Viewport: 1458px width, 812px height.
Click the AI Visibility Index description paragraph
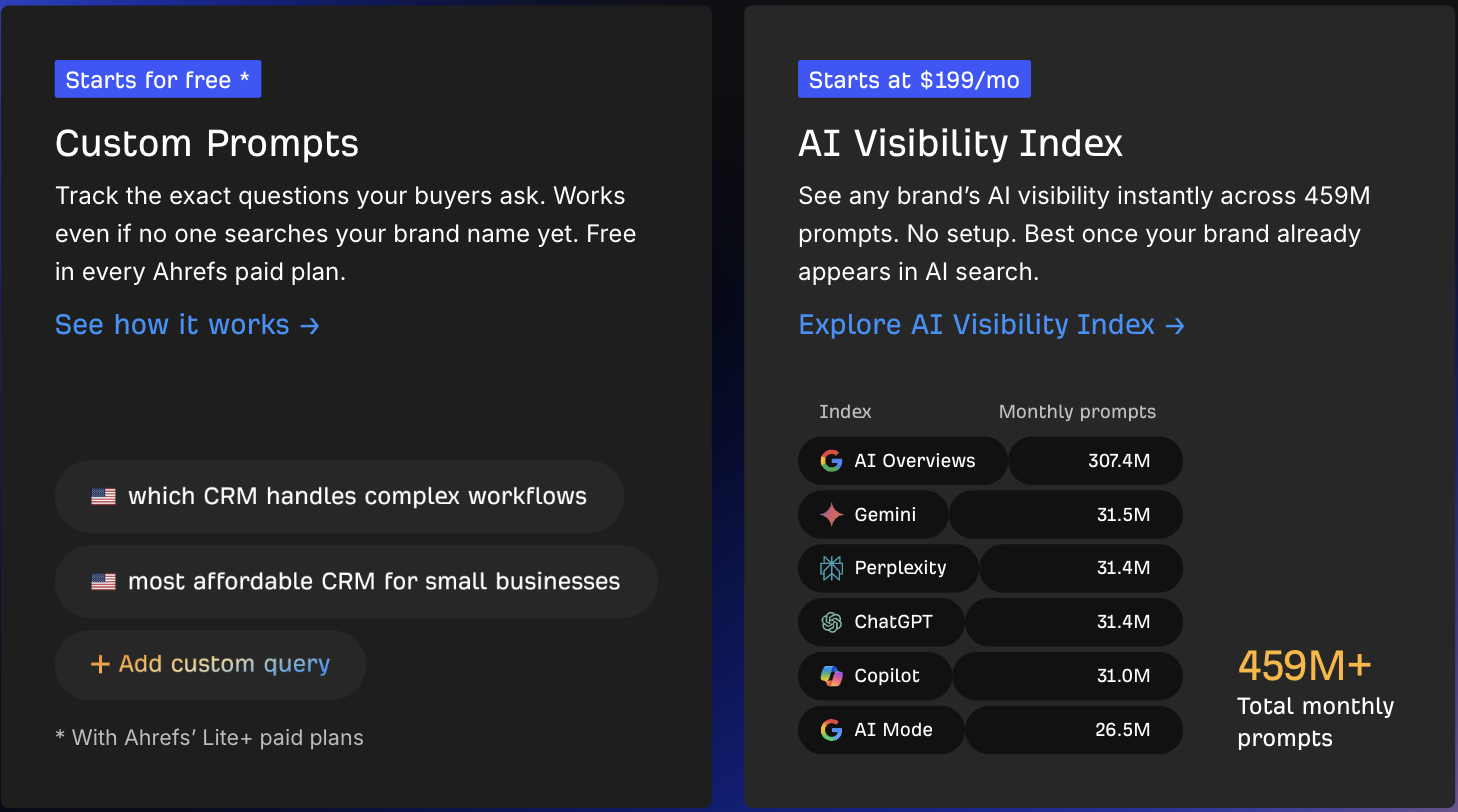coord(1084,234)
